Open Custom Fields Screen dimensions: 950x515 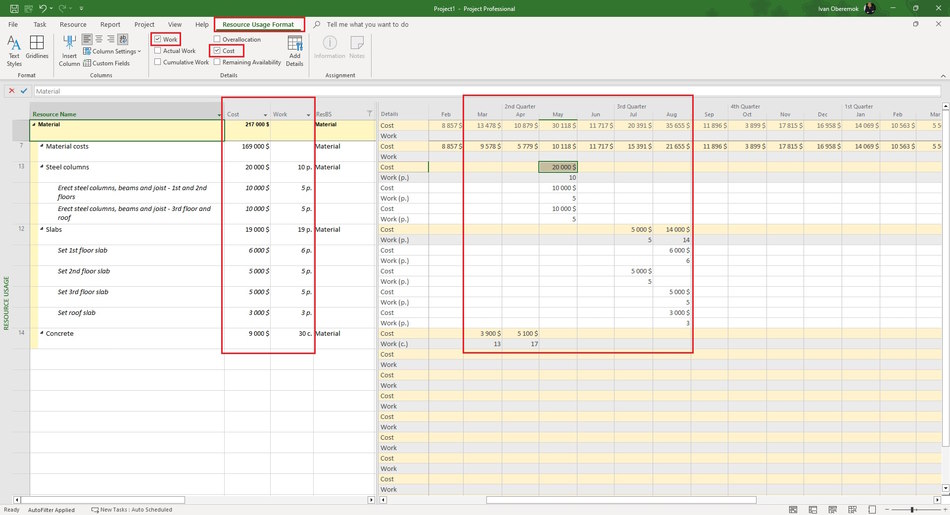(106, 63)
